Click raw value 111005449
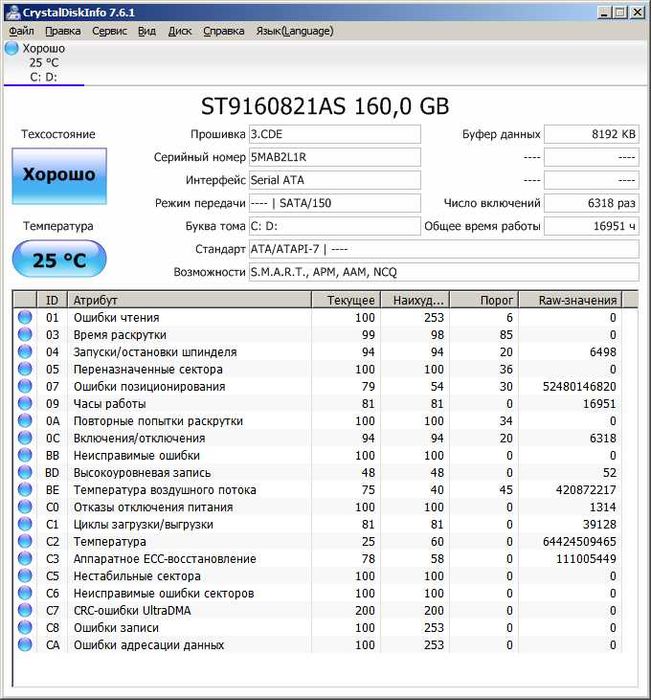Image resolution: width=651 pixels, height=700 pixels. tap(586, 559)
